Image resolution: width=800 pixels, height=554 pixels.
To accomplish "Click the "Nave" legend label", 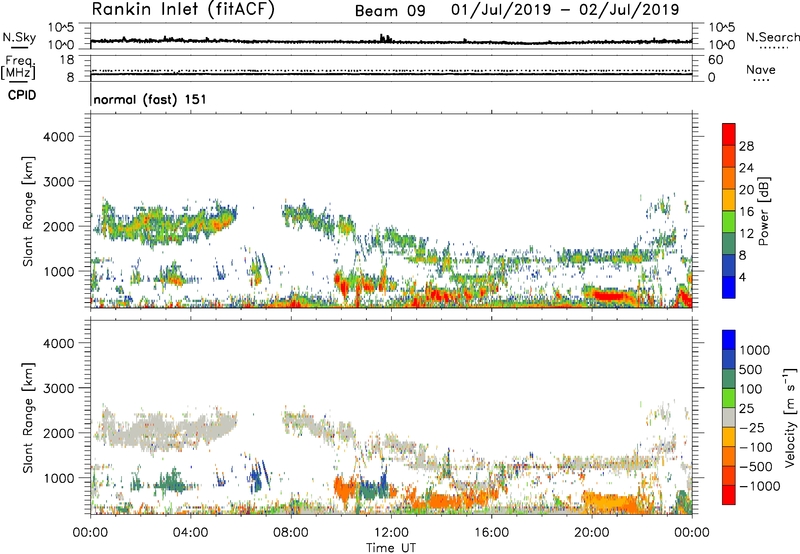I will coord(761,70).
